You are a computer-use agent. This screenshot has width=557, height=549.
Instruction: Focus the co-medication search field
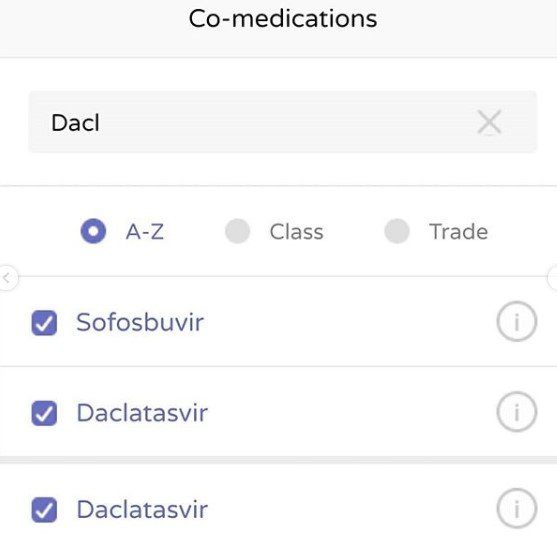click(x=283, y=122)
